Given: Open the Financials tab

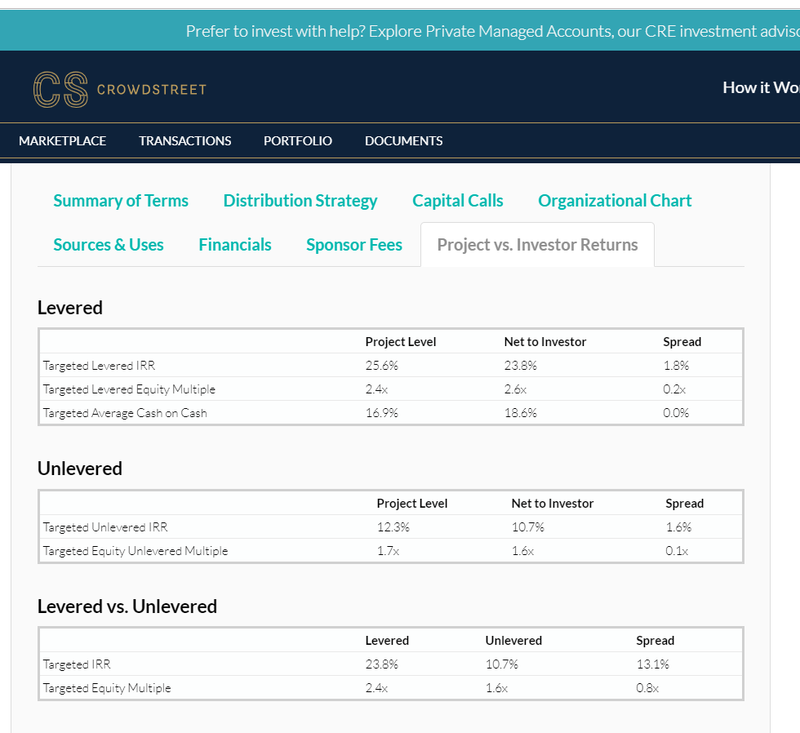Looking at the screenshot, I should (x=235, y=245).
